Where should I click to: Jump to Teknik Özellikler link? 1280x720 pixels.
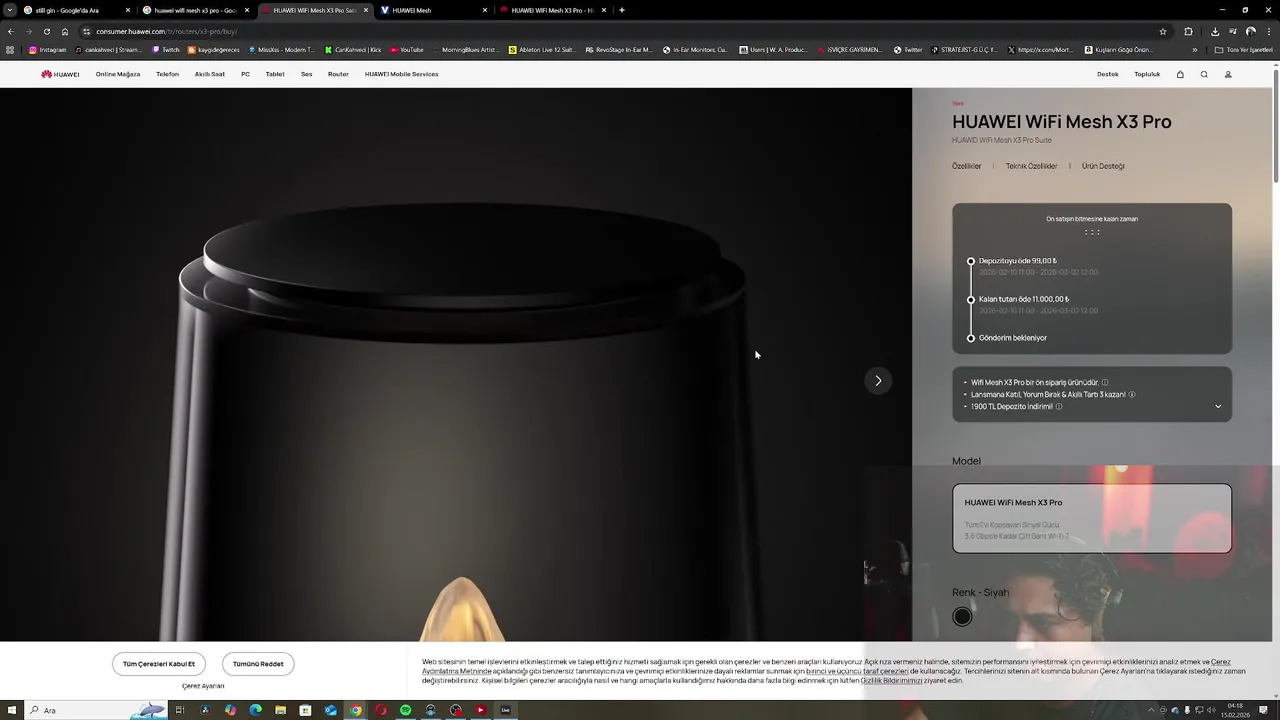[1031, 166]
